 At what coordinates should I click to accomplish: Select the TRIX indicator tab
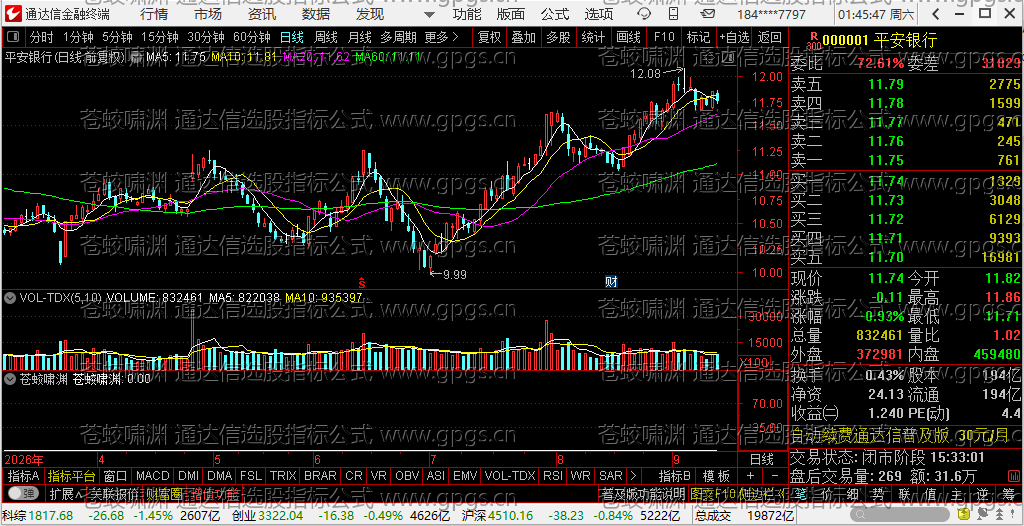click(283, 476)
